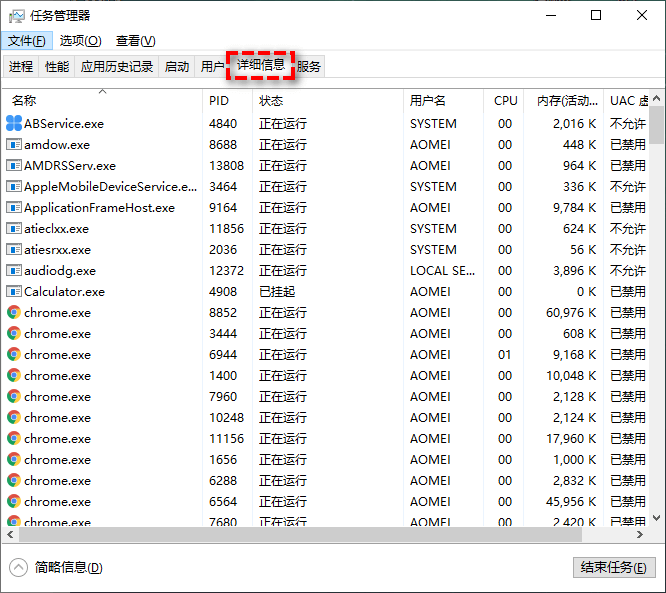This screenshot has width=666, height=593.
Task: Click the horizontal scrollbar thumb
Action: 300,535
